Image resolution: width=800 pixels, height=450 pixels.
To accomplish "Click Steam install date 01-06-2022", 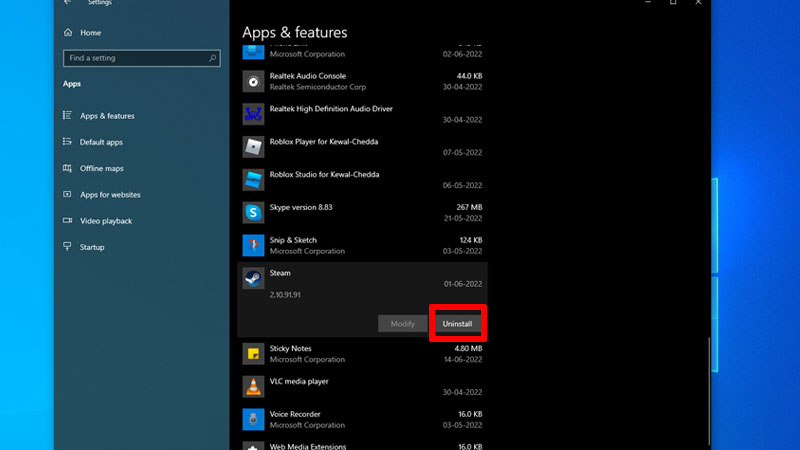I will pos(463,284).
